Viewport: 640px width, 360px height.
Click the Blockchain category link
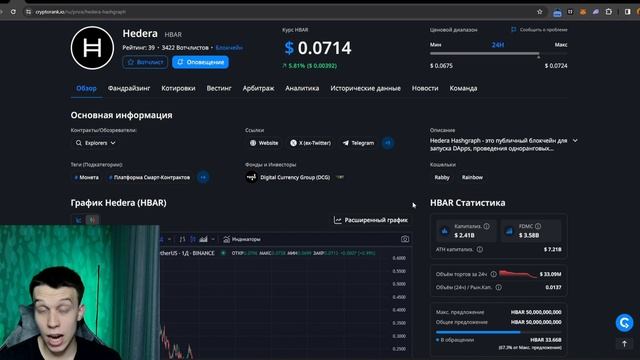click(x=229, y=48)
